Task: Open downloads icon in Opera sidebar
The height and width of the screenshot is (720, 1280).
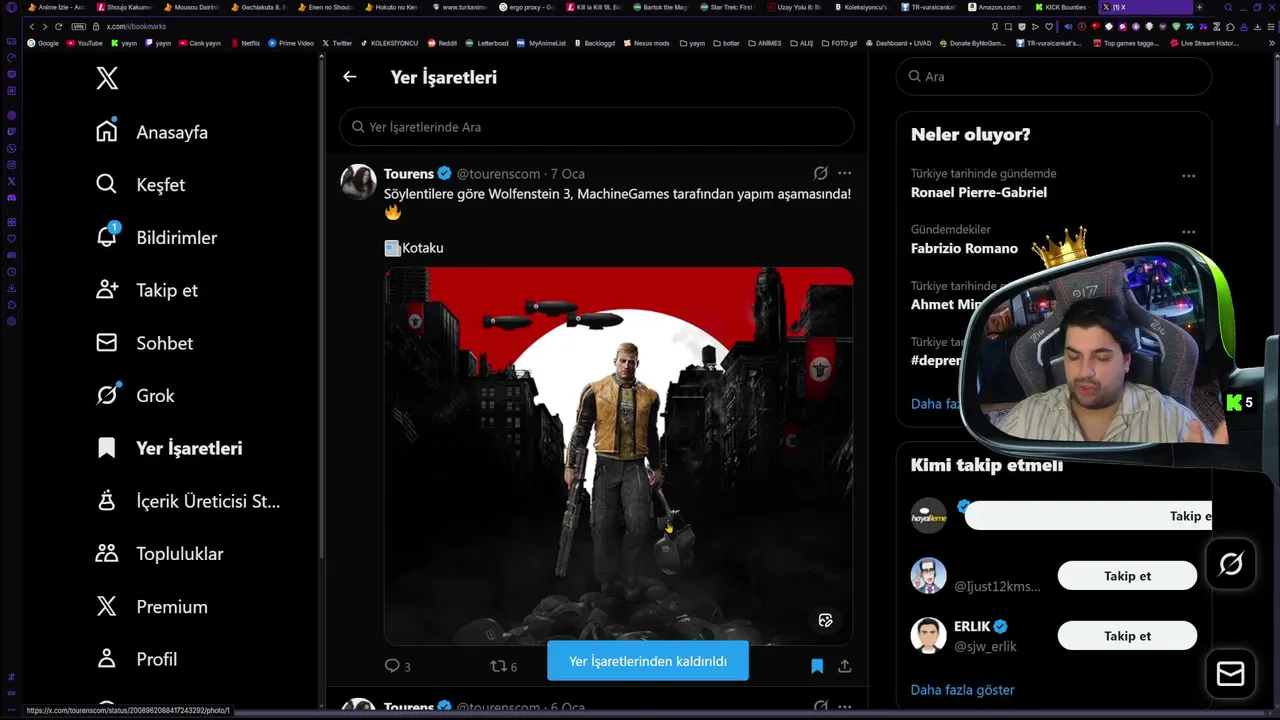Action: tap(11, 288)
